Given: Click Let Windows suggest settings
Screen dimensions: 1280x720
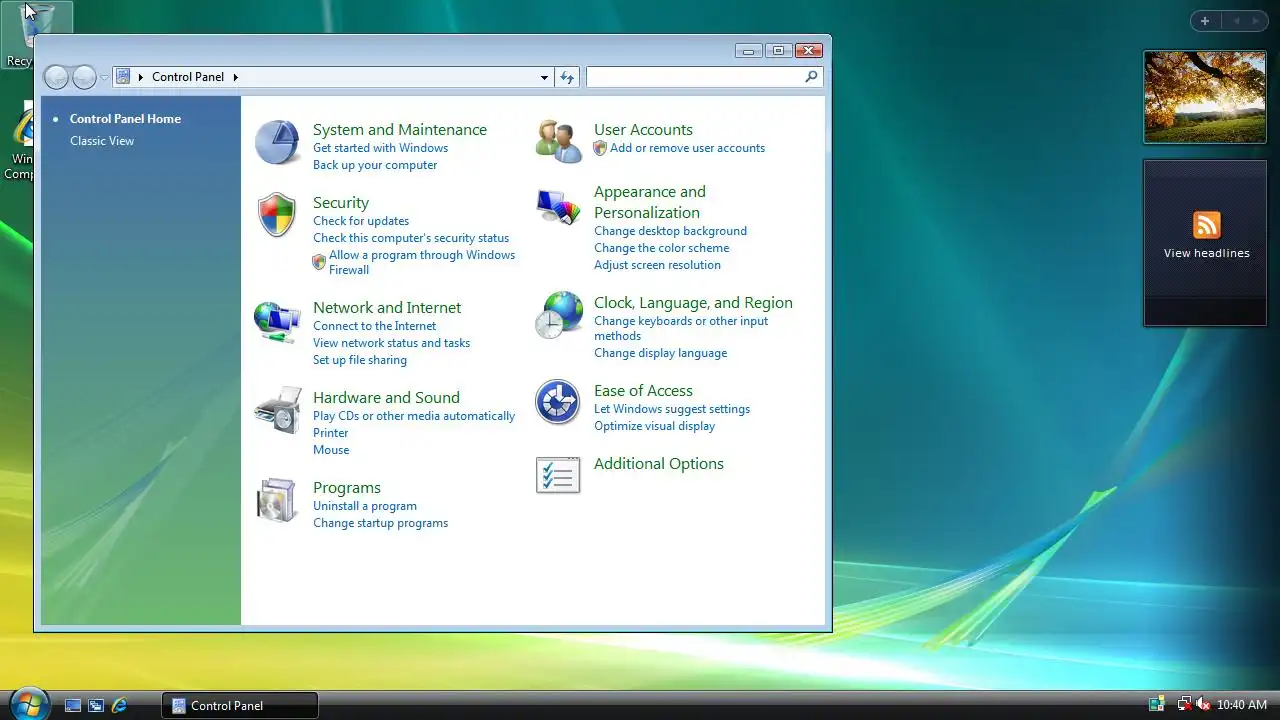Looking at the screenshot, I should (x=672, y=409).
